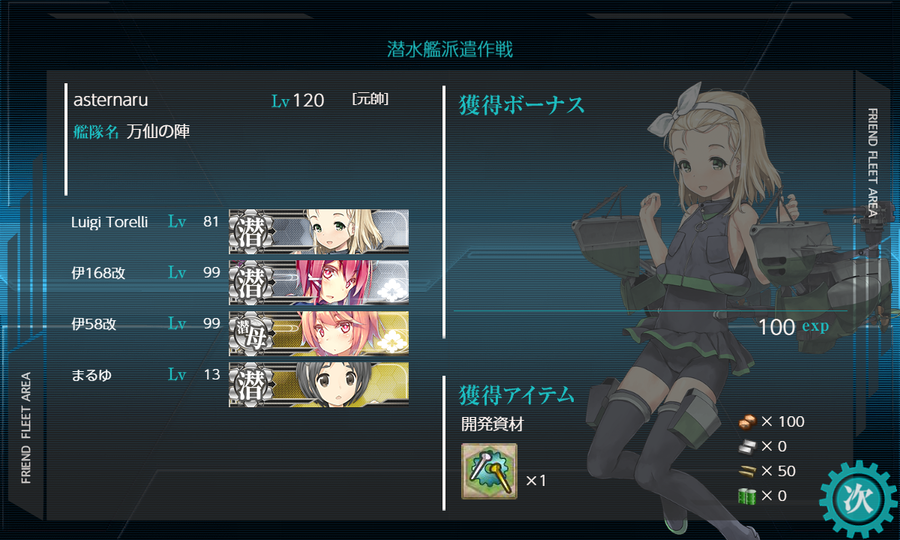Screen dimensions: 900x540
Task: Click the white flower marker on 伊58改
Action: coord(391,342)
